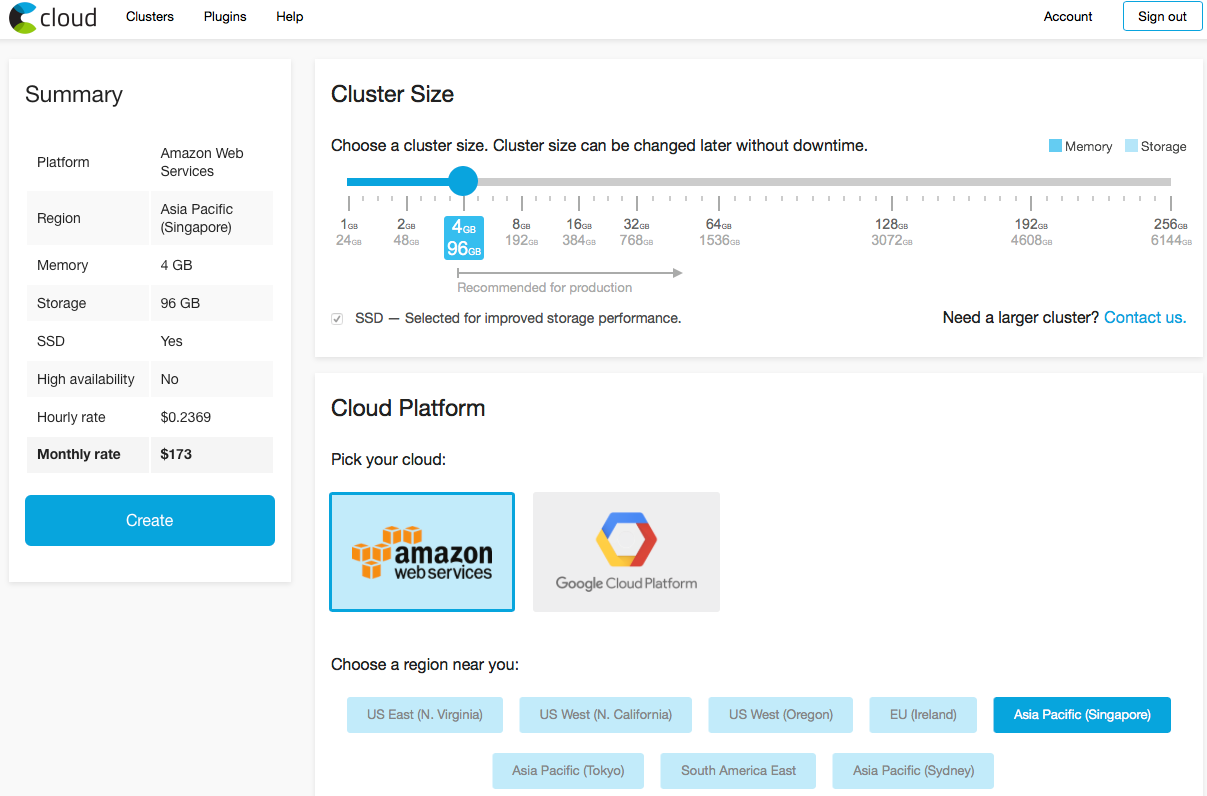
Task: Click the Region 'Asia Pacific (Singapore)' summary value
Action: pyautogui.click(x=197, y=218)
